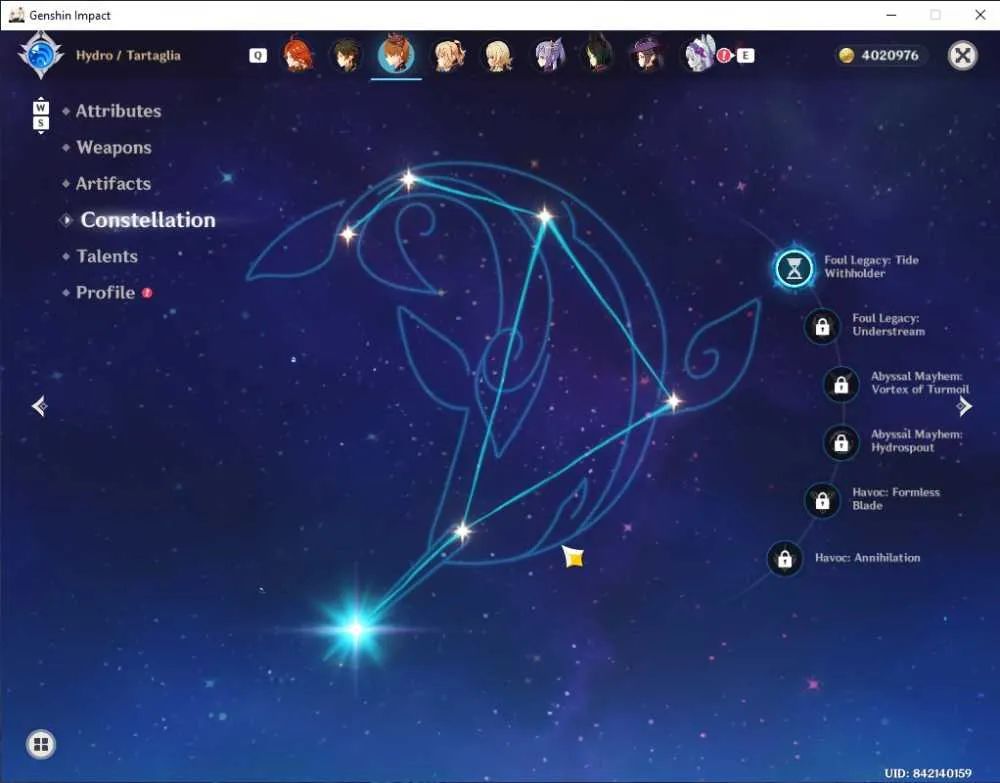1000x783 pixels.
Task: Open the hourglass Foul Legacy: Tide Withholder node
Action: 794,268
